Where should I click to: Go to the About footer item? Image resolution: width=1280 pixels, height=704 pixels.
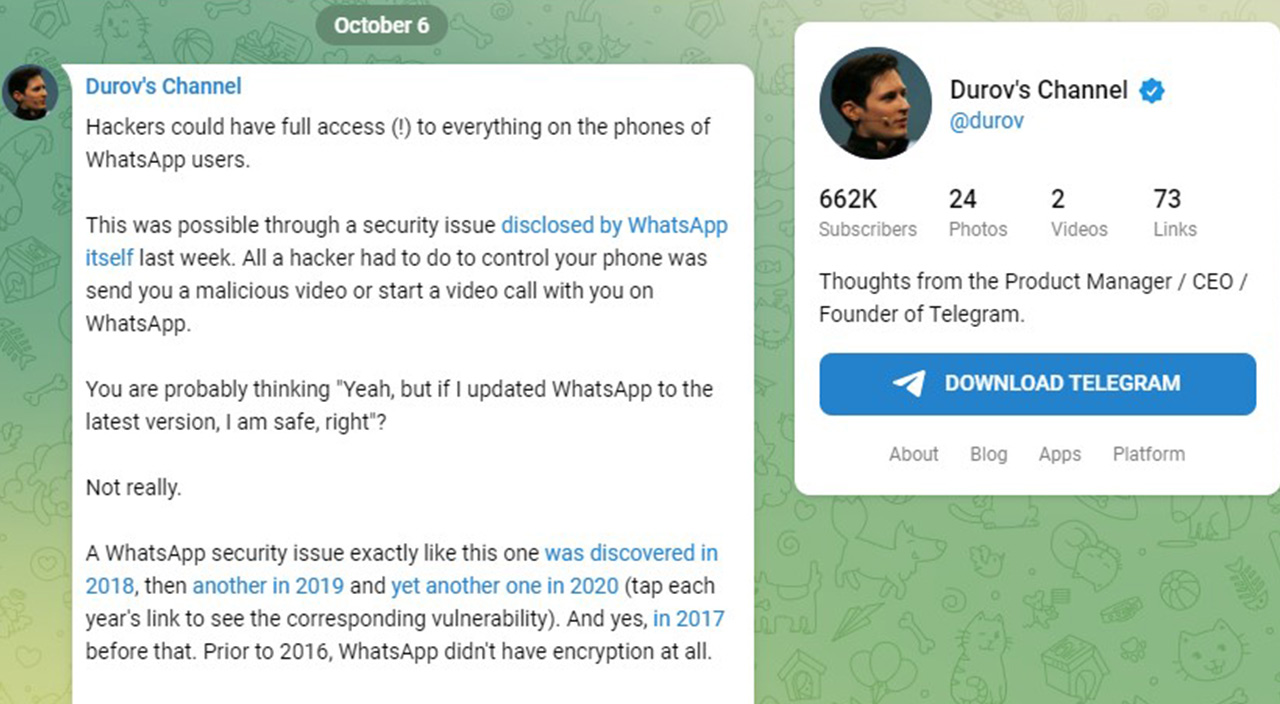pos(913,454)
